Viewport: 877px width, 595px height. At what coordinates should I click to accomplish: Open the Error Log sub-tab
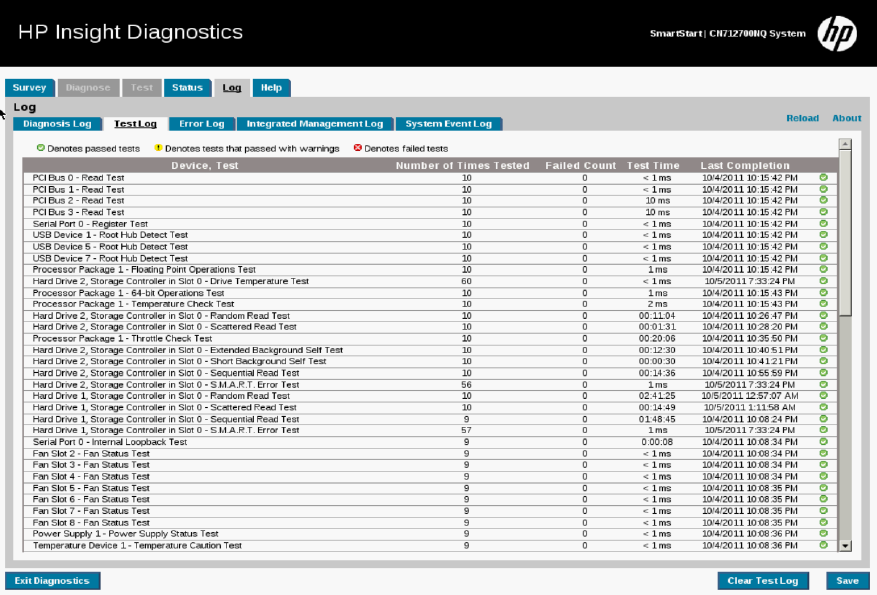pos(202,124)
